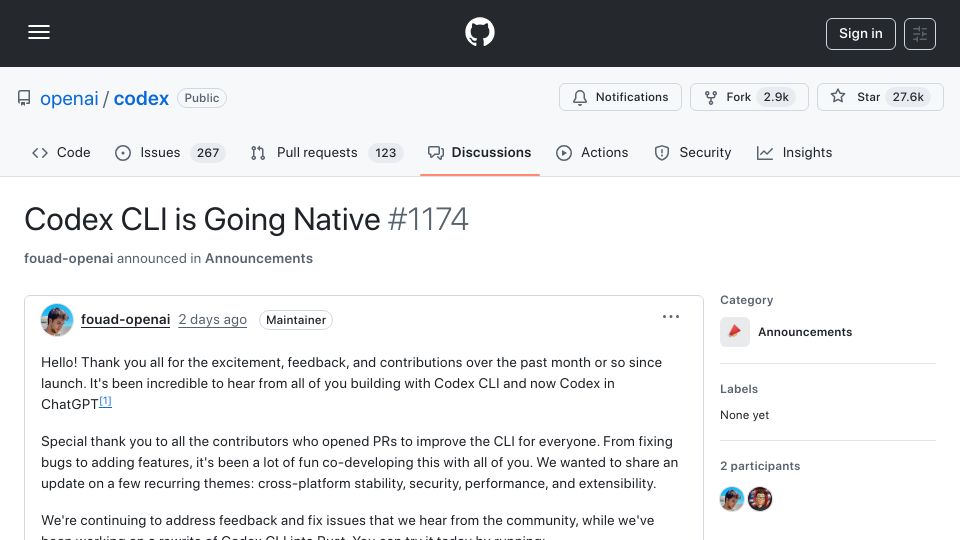Open the hamburger navigation menu
Viewport: 960px width, 540px height.
(39, 32)
